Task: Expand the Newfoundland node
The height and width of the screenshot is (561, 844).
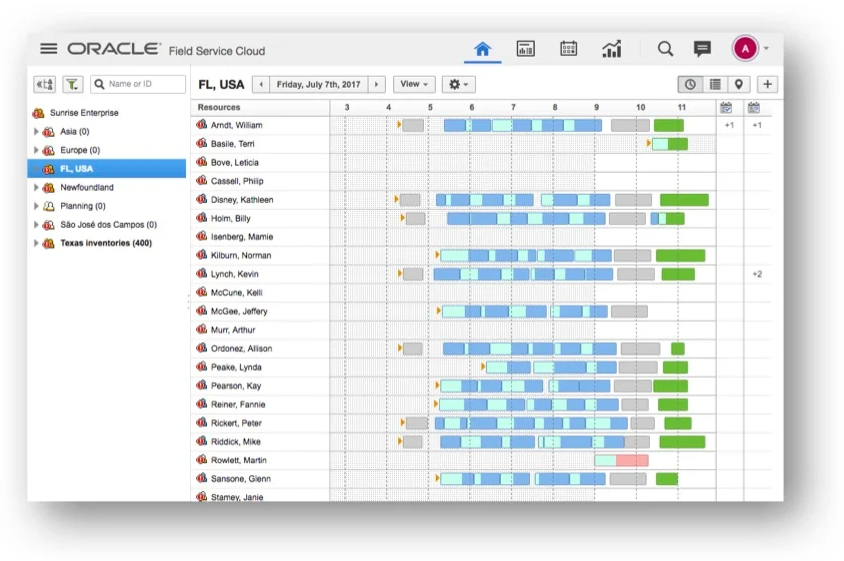Action: tap(36, 187)
